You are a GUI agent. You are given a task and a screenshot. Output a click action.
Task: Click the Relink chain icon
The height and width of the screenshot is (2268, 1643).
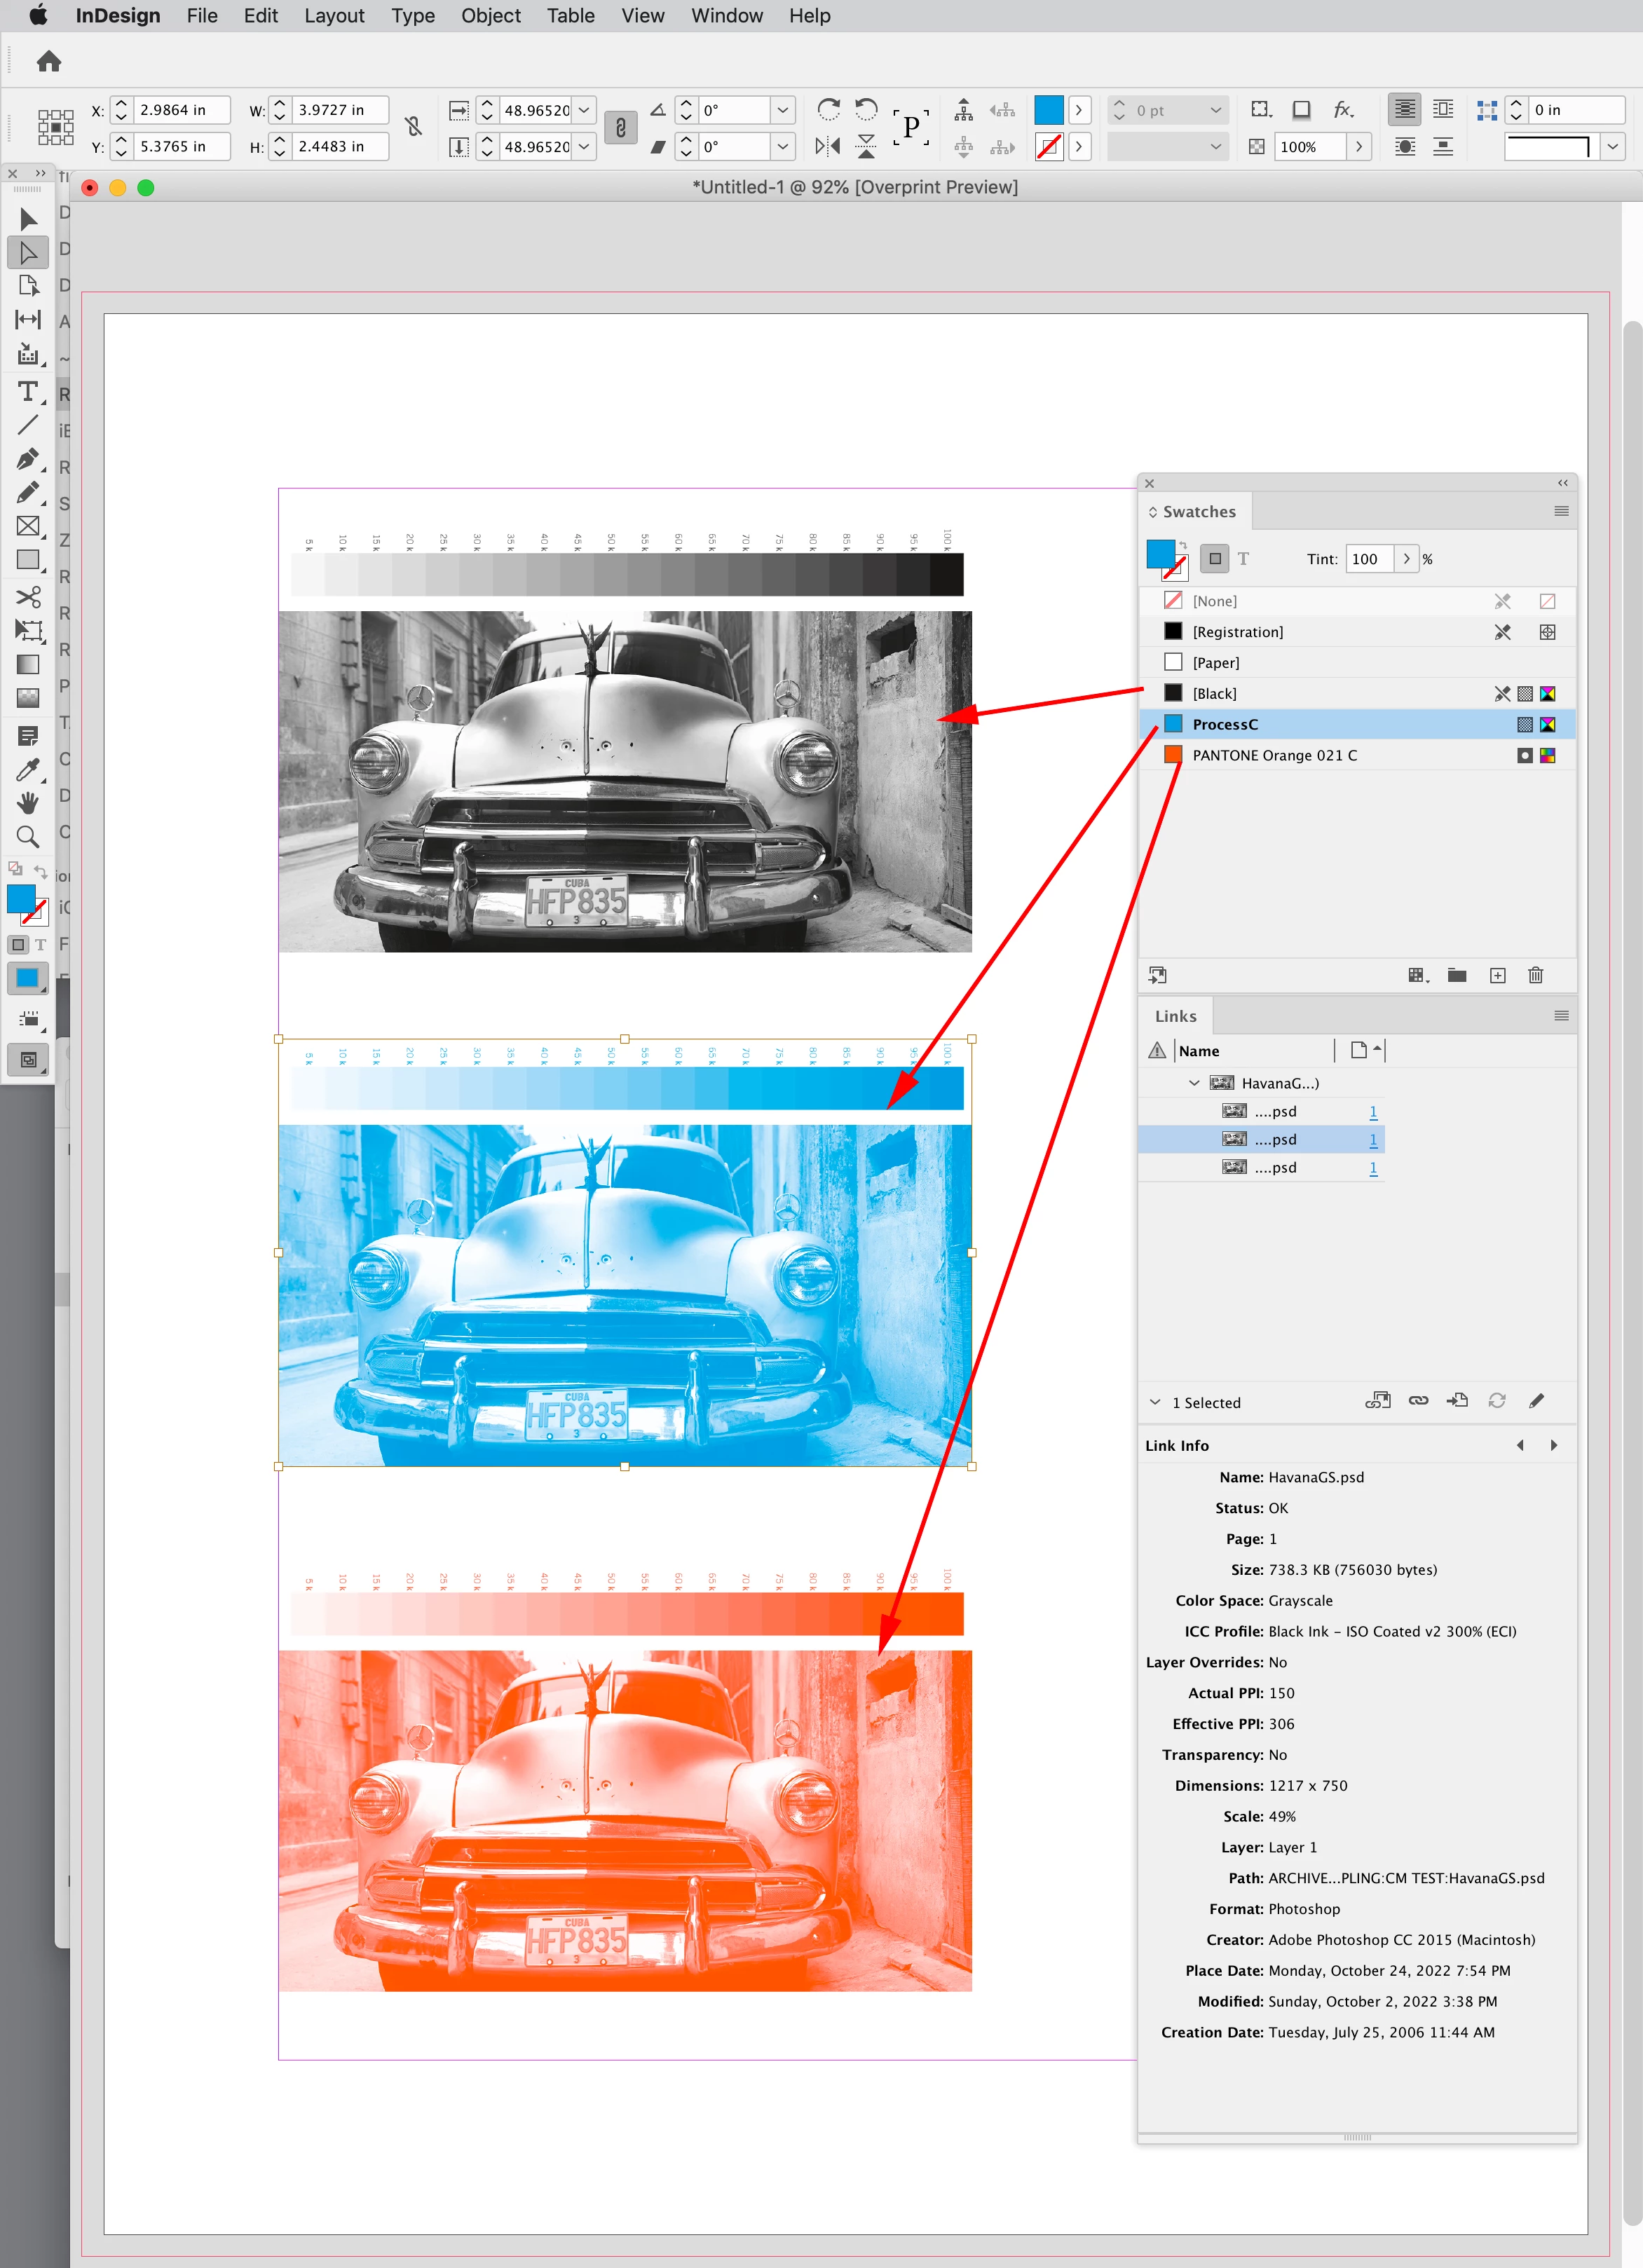[1418, 1401]
